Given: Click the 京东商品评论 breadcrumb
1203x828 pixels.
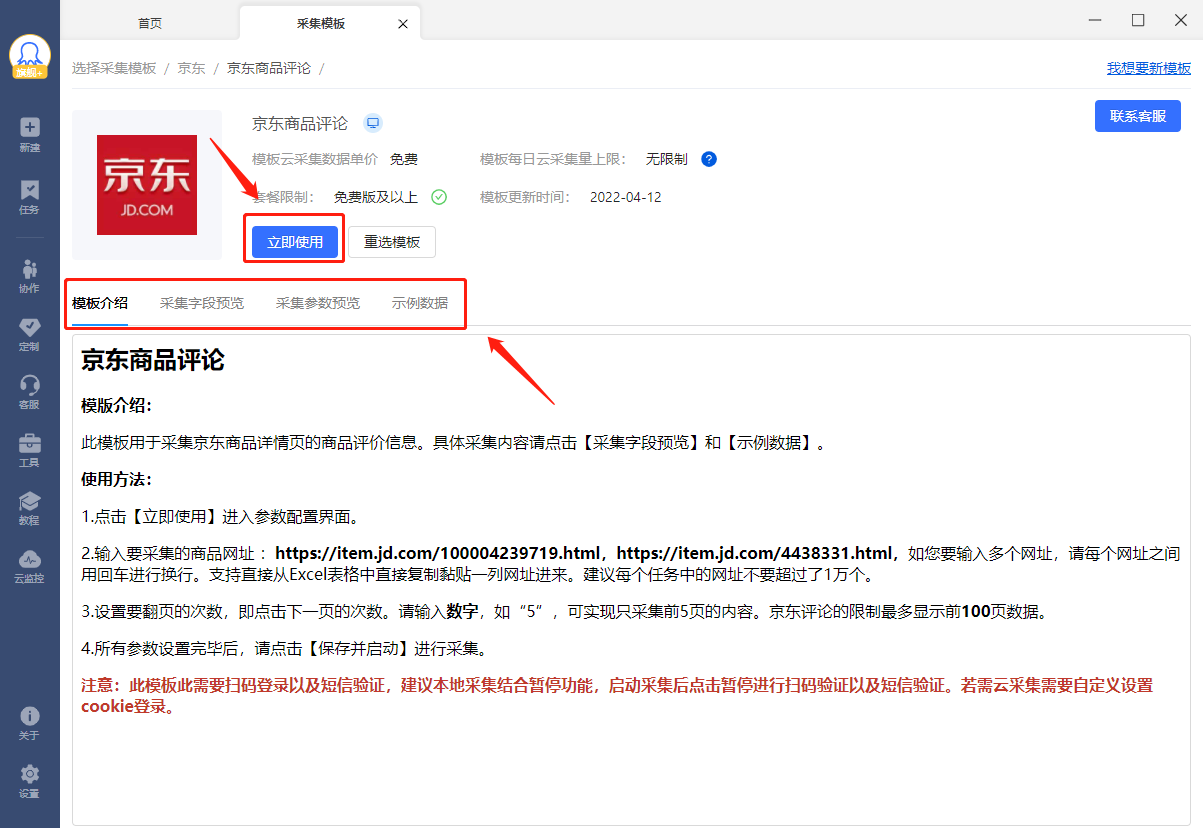Looking at the screenshot, I should click(x=269, y=68).
